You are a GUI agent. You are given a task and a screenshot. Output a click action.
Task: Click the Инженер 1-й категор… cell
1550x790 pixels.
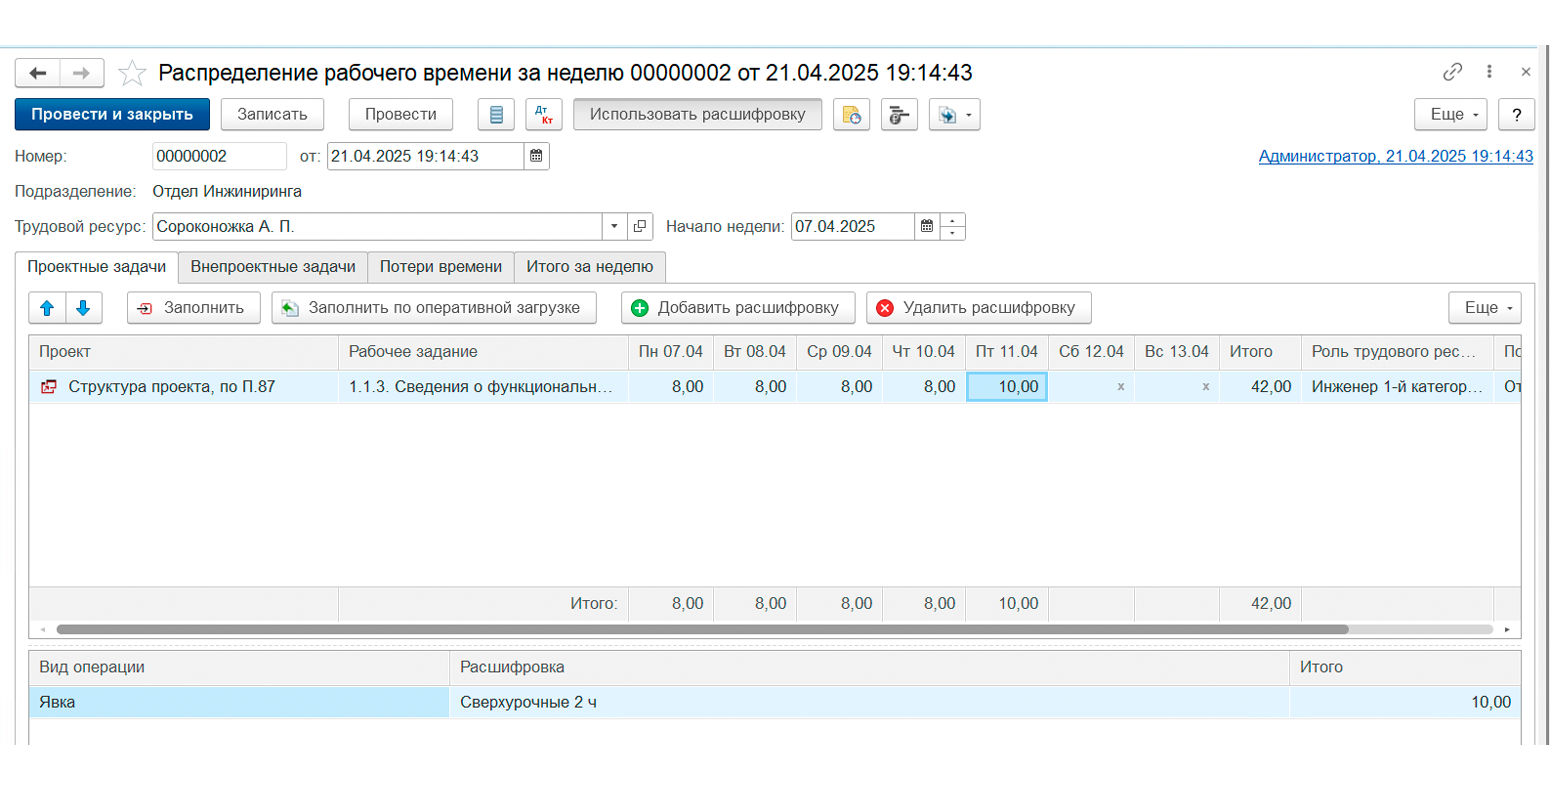(x=1397, y=387)
